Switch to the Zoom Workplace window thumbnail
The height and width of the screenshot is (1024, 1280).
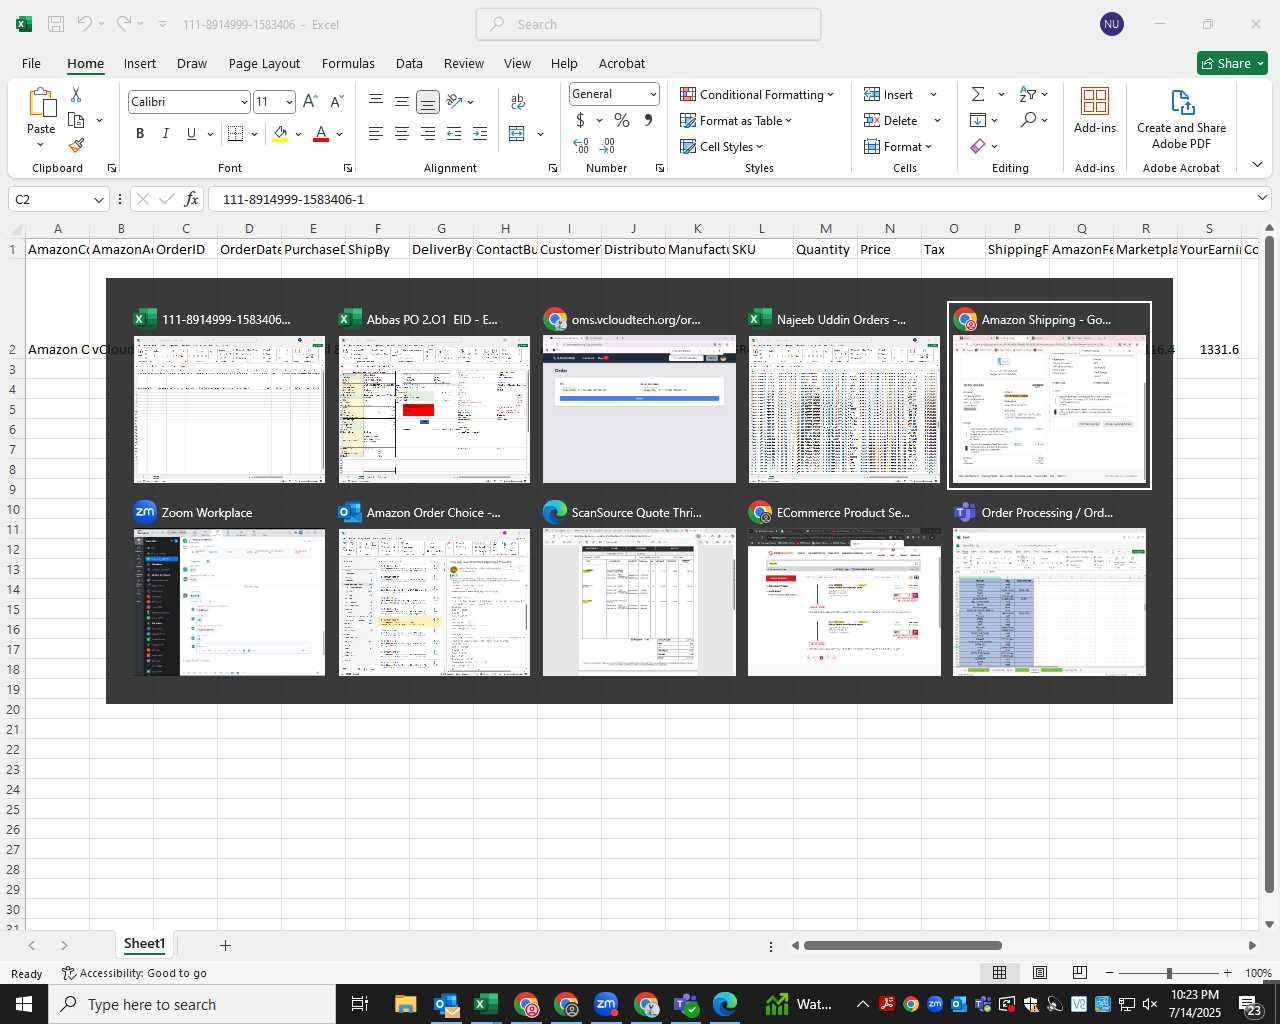(229, 590)
